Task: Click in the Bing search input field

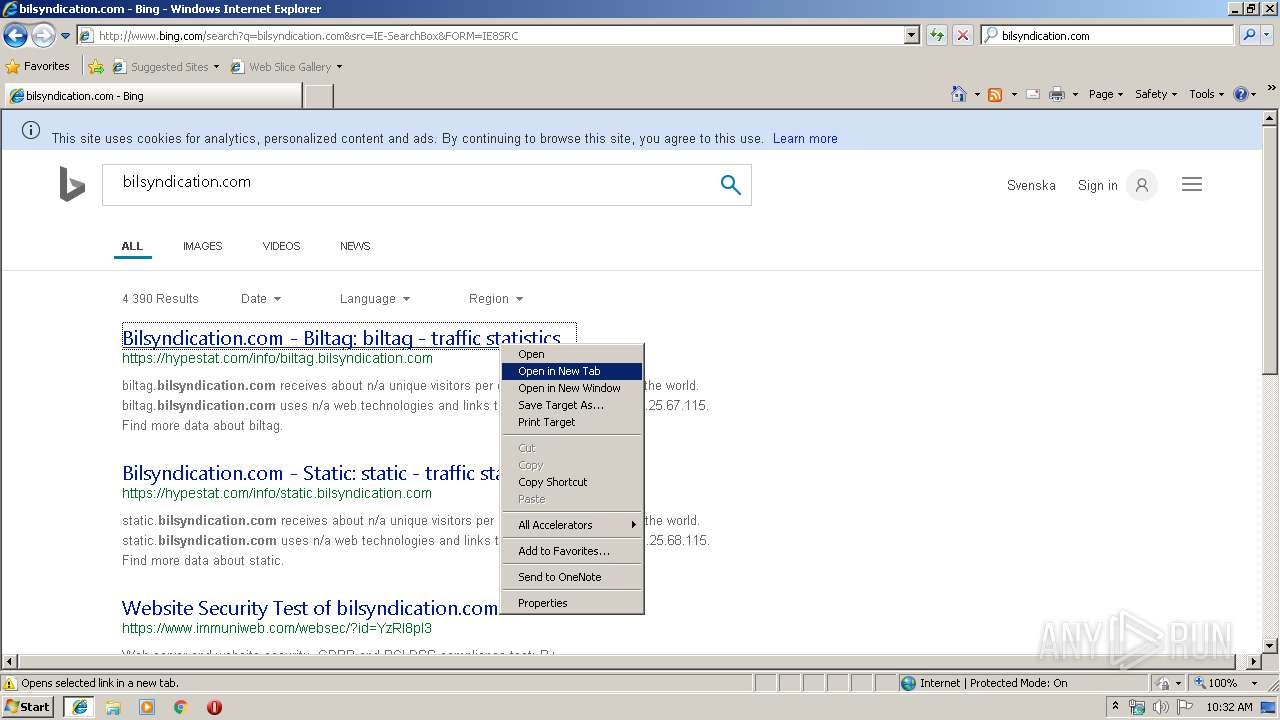Action: [x=410, y=185]
